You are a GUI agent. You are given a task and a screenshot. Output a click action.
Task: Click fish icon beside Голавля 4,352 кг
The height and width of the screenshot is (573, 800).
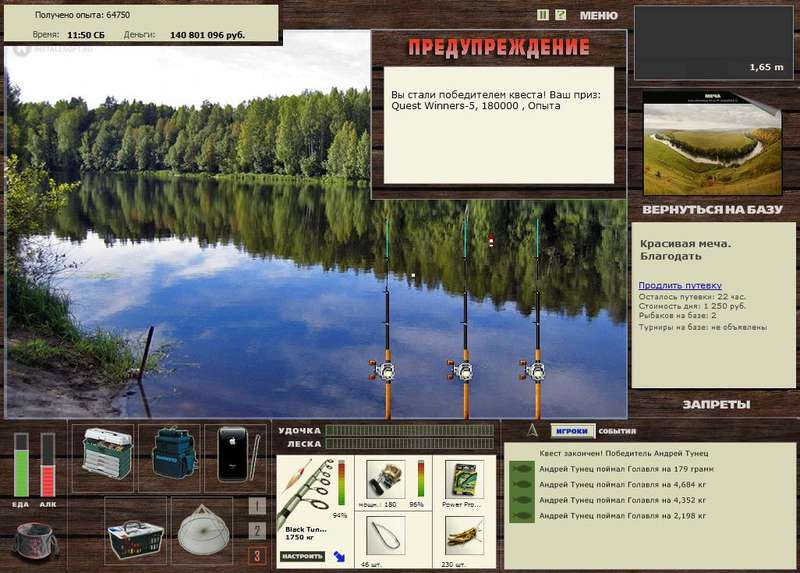click(x=522, y=500)
